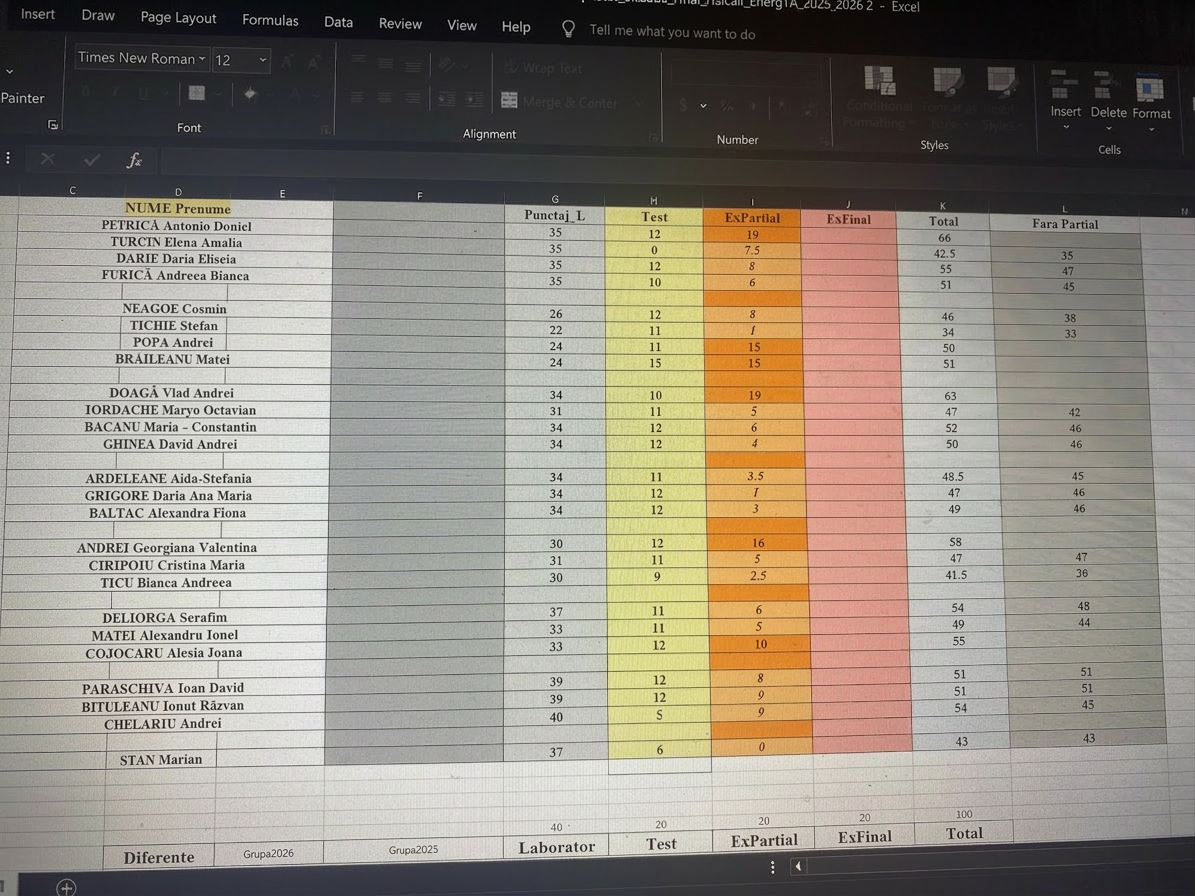The width and height of the screenshot is (1195, 896).
Task: Select column G header
Action: [555, 198]
